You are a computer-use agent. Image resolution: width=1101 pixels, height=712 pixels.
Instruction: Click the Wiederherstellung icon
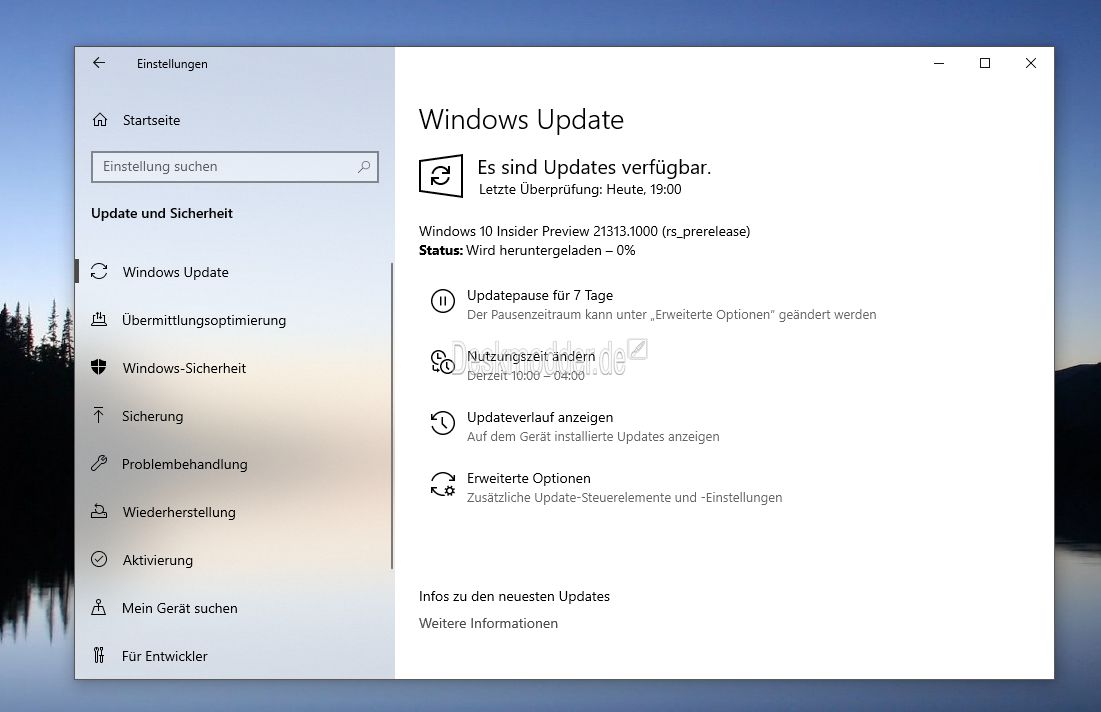[x=99, y=512]
